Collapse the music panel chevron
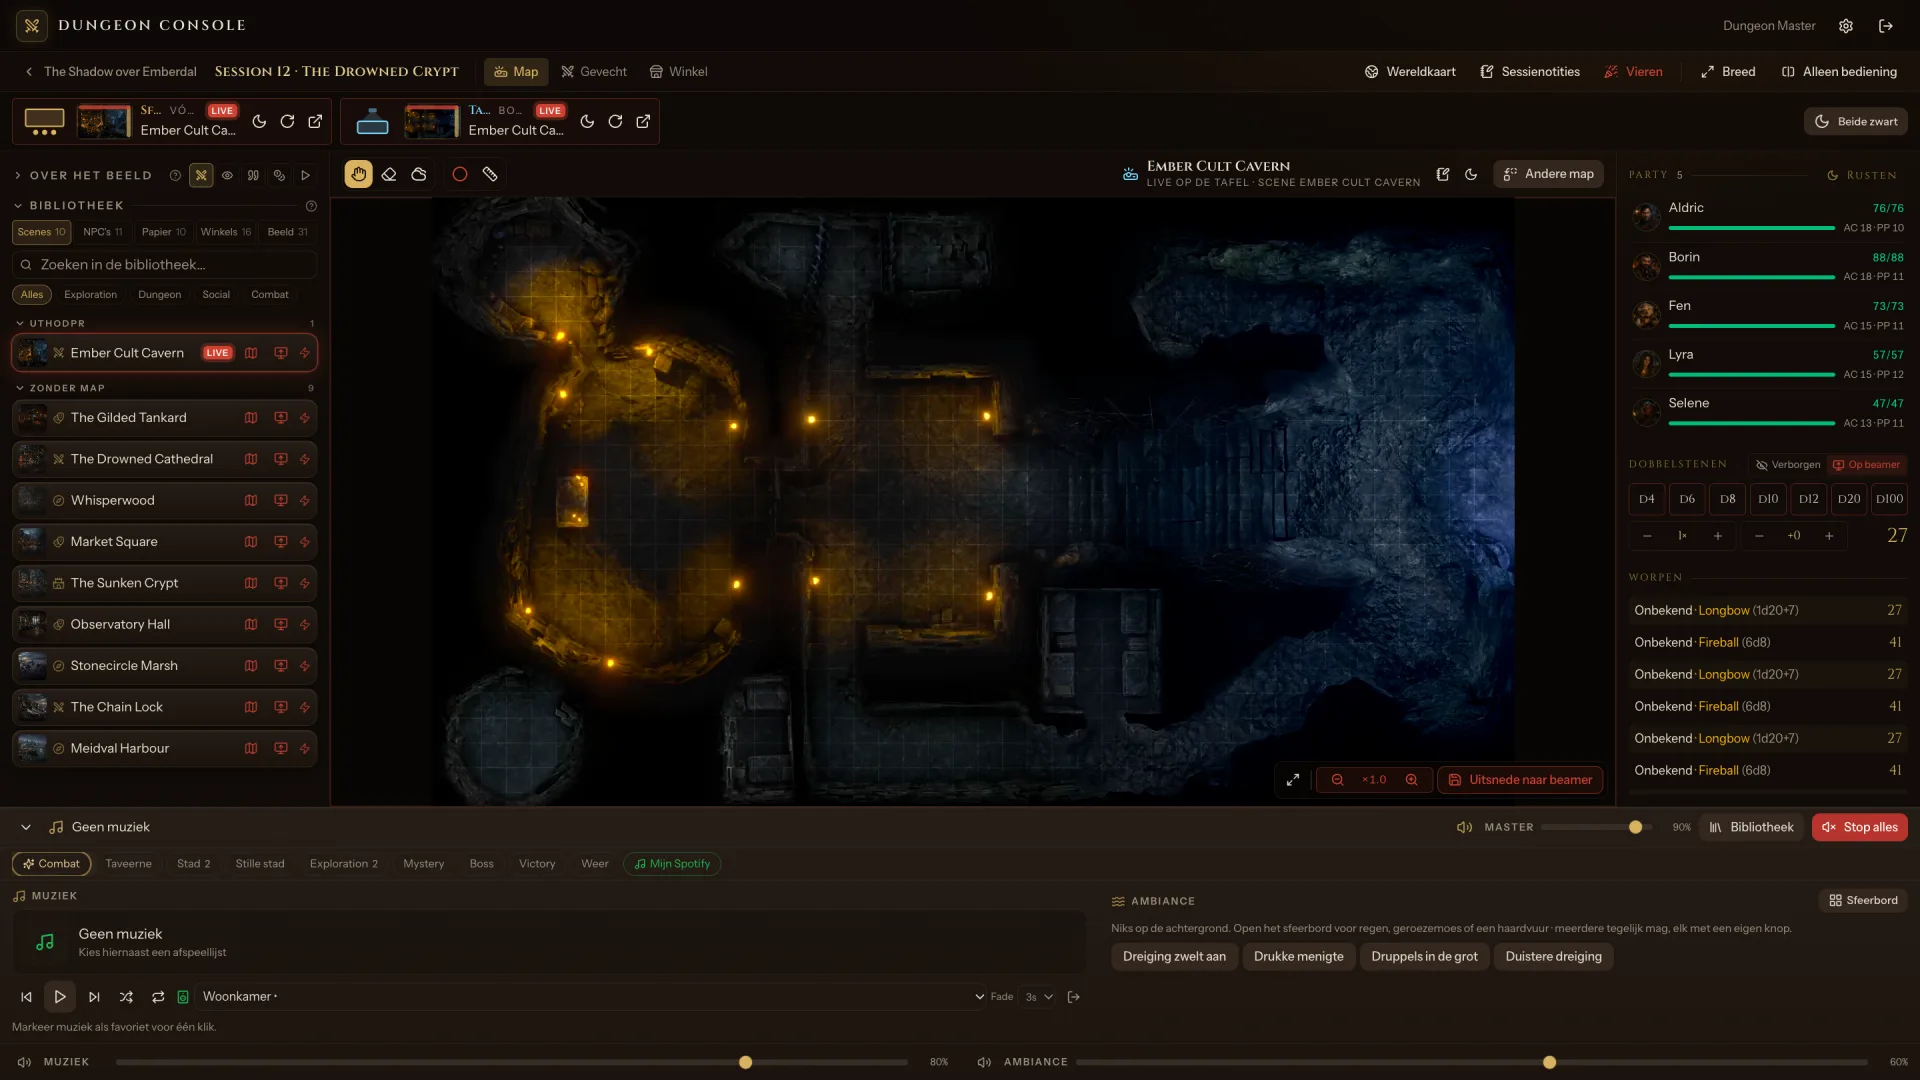Screen dimensions: 1920x1080 [26, 827]
